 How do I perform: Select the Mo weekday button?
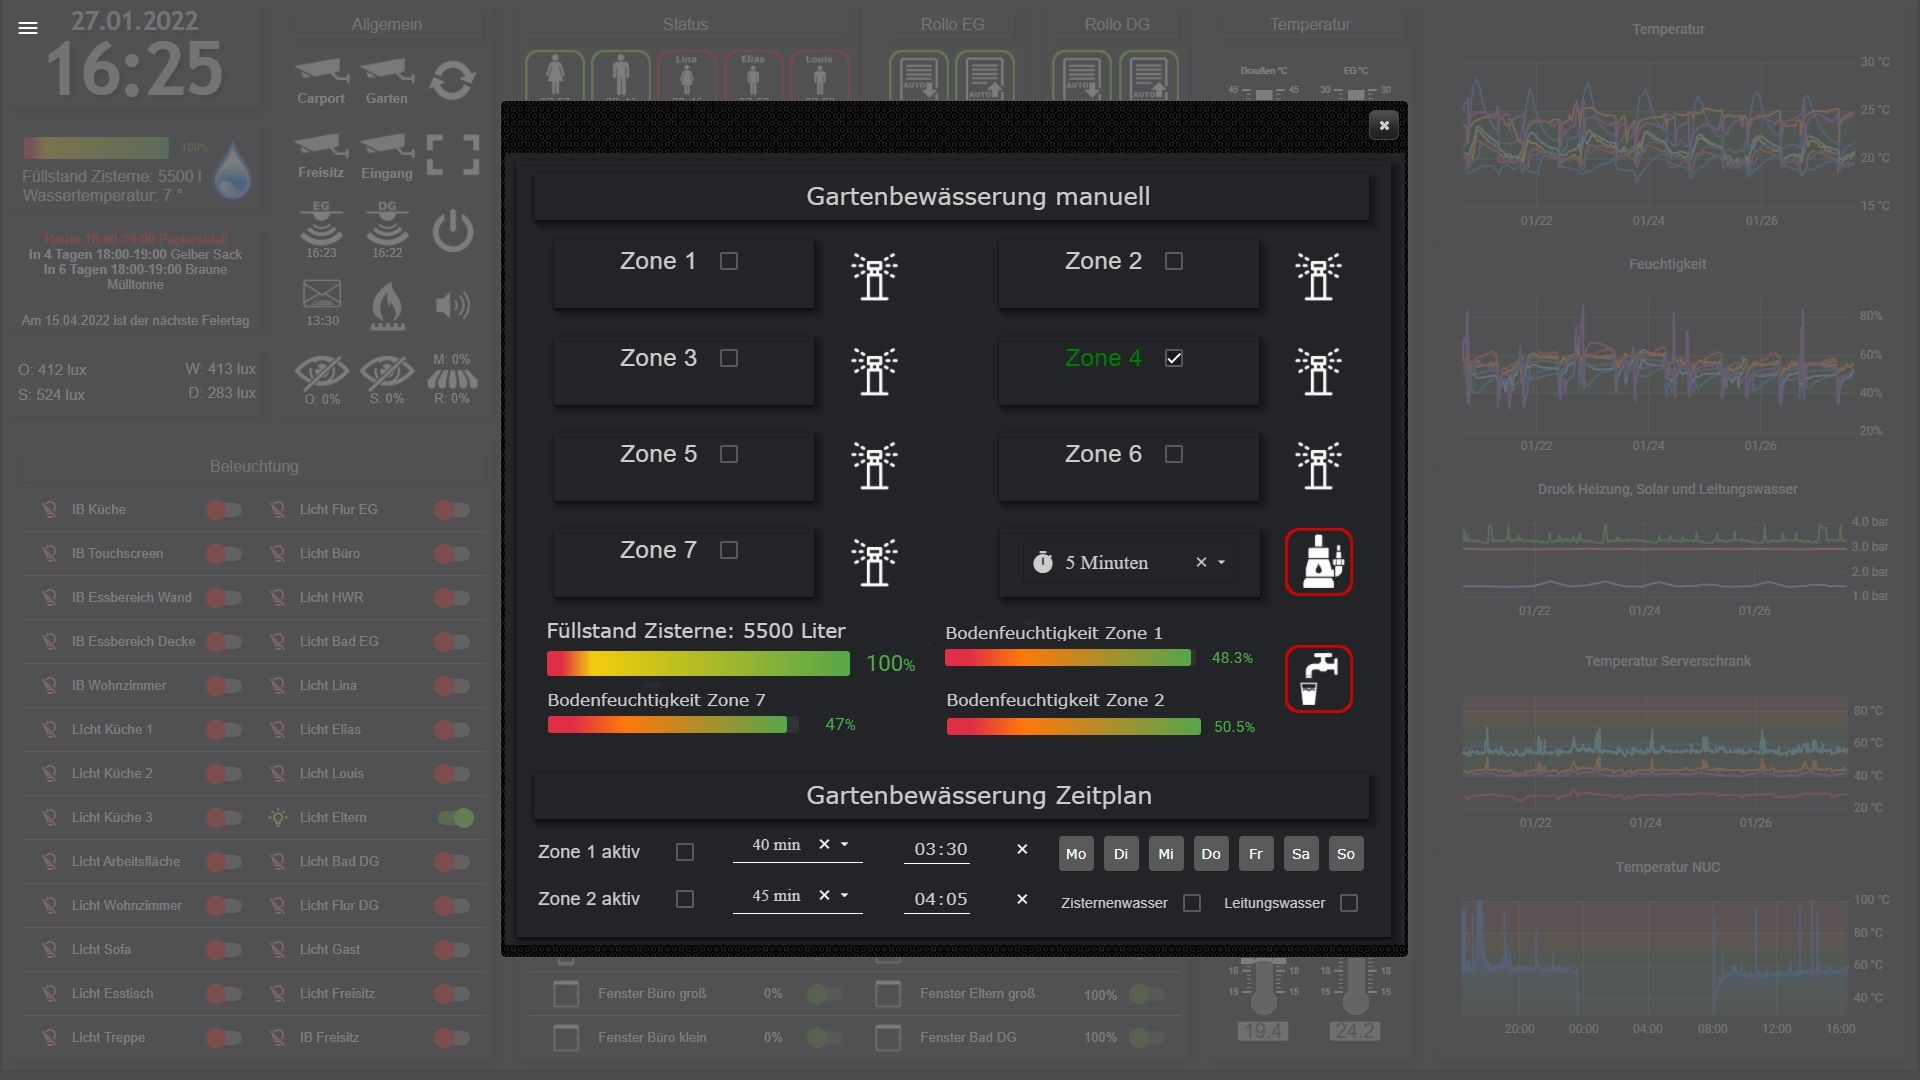1076,854
